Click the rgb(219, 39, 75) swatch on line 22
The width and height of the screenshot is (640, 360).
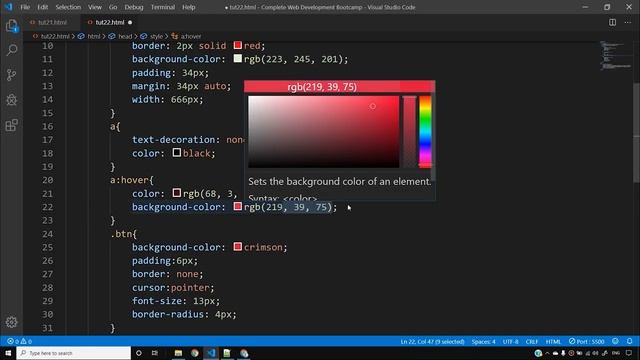click(238, 207)
